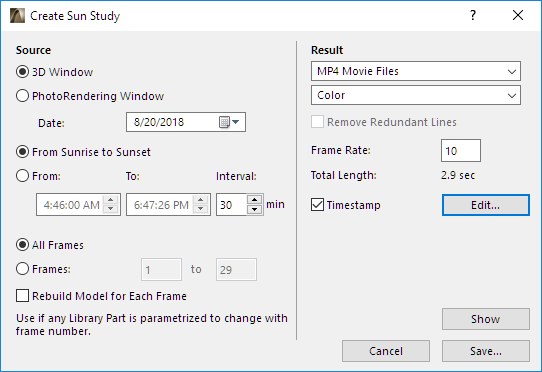Viewport: 542px width, 372px height.
Task: Open the MP4 Movie Files format dropdown
Action: [416, 71]
